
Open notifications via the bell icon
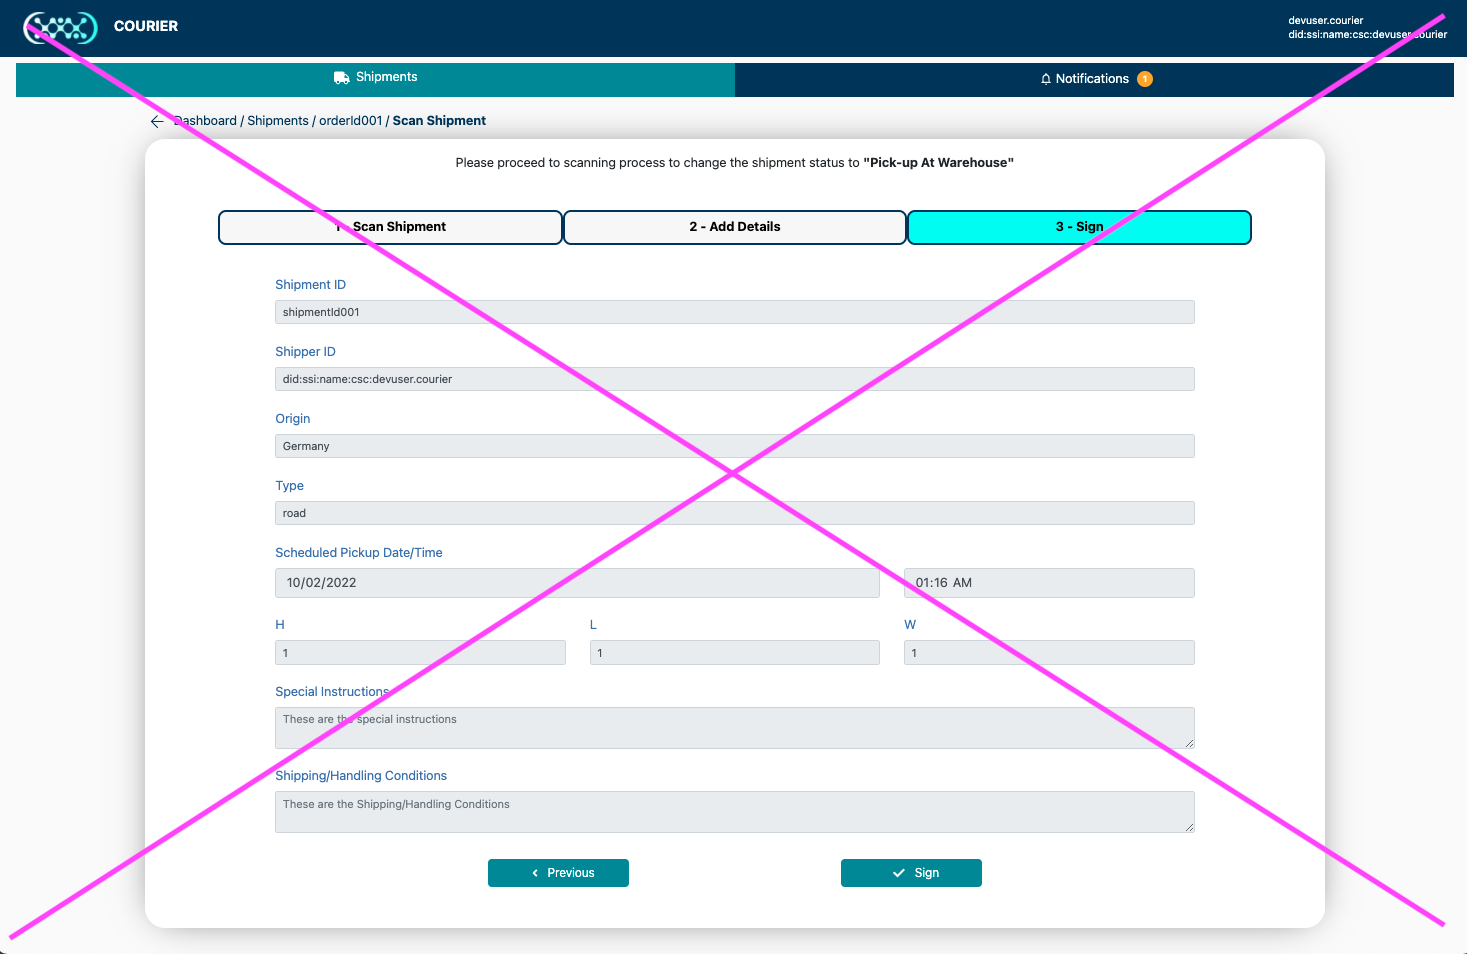click(x=1045, y=78)
